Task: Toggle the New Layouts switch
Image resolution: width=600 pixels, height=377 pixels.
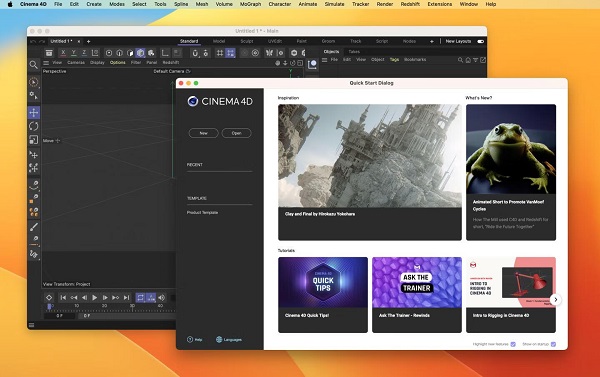Action: (481, 41)
